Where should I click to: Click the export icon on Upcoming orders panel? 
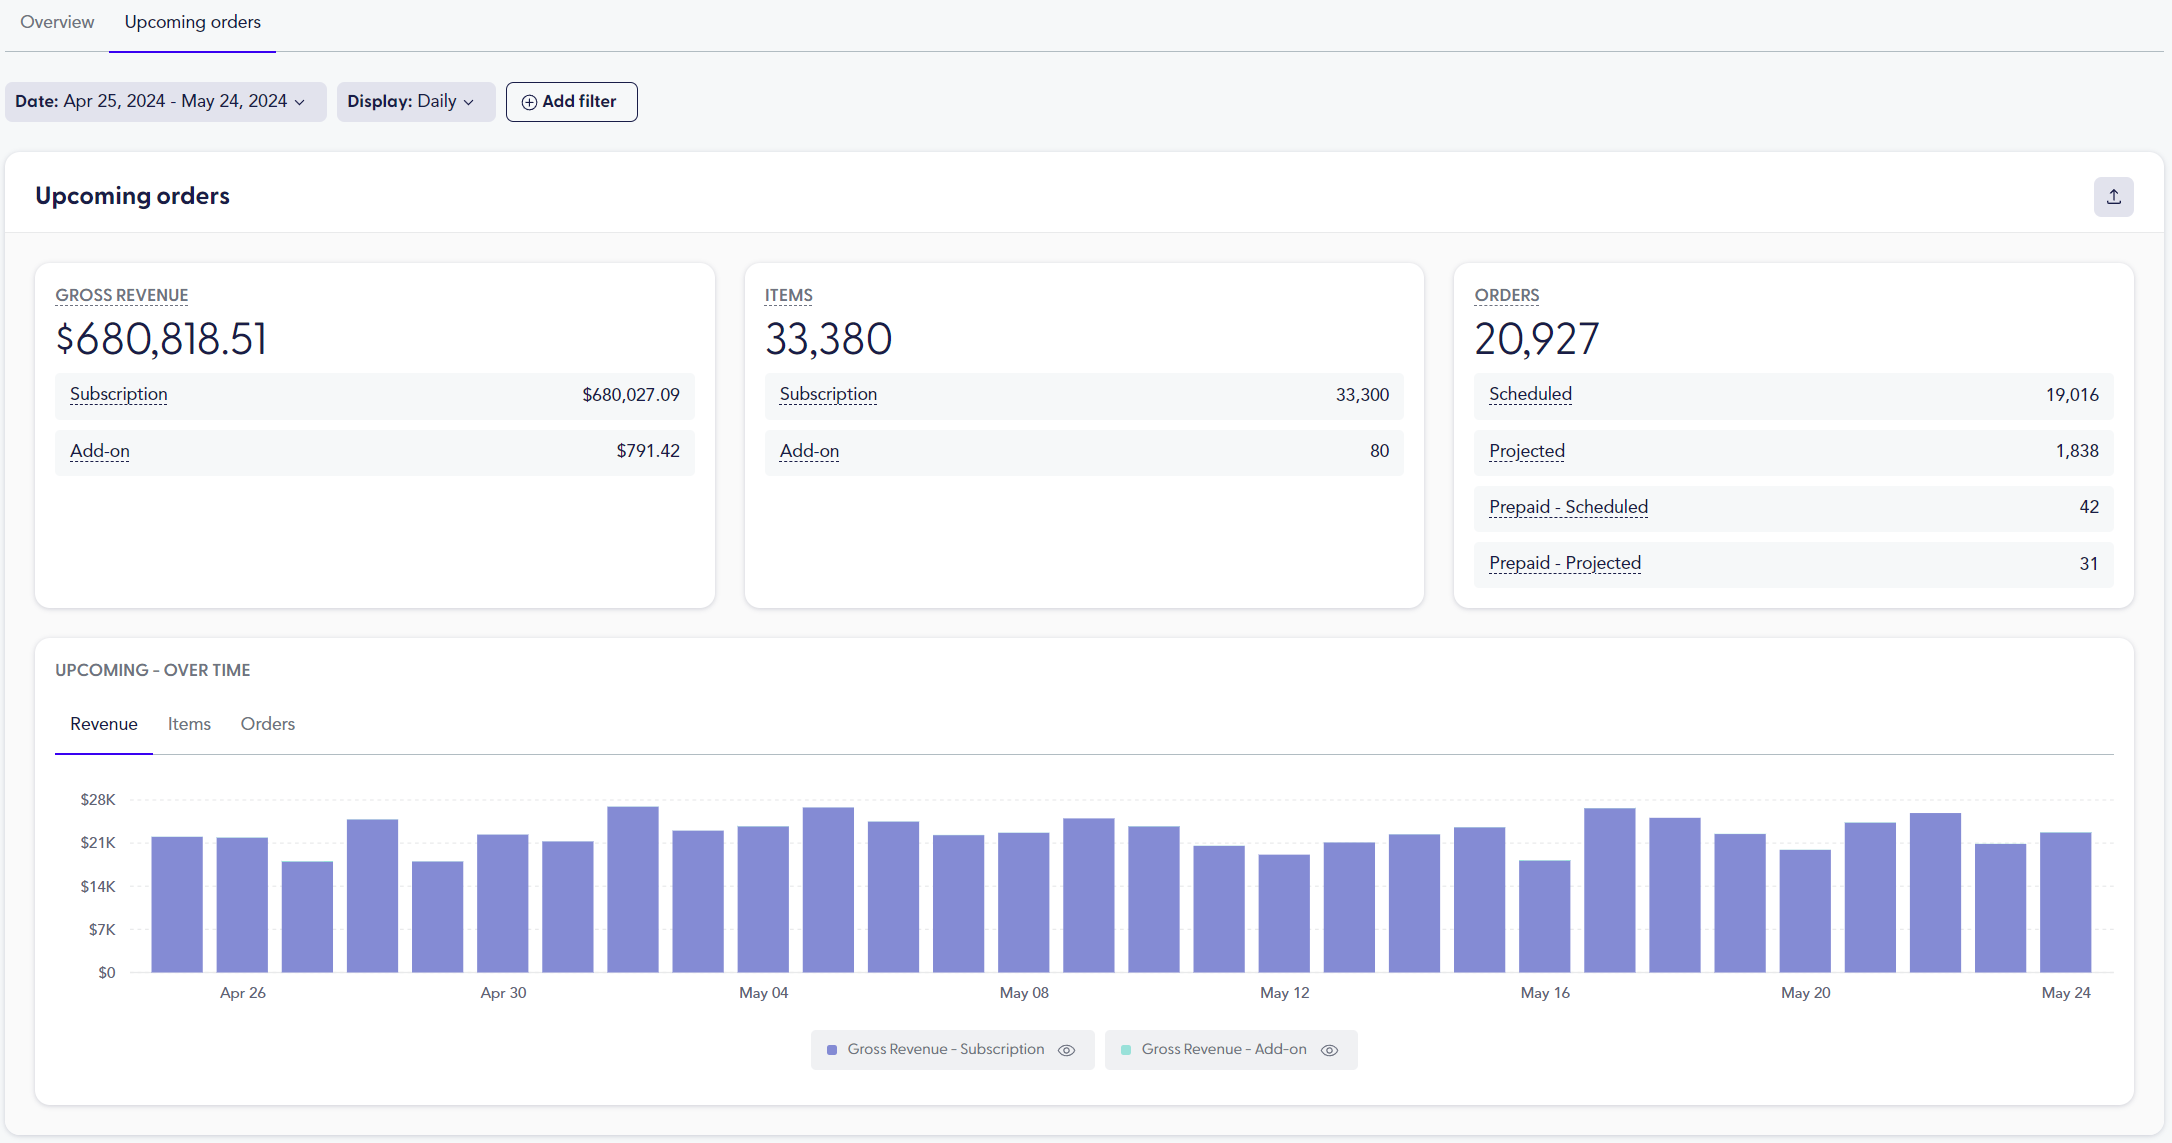pyautogui.click(x=2114, y=196)
